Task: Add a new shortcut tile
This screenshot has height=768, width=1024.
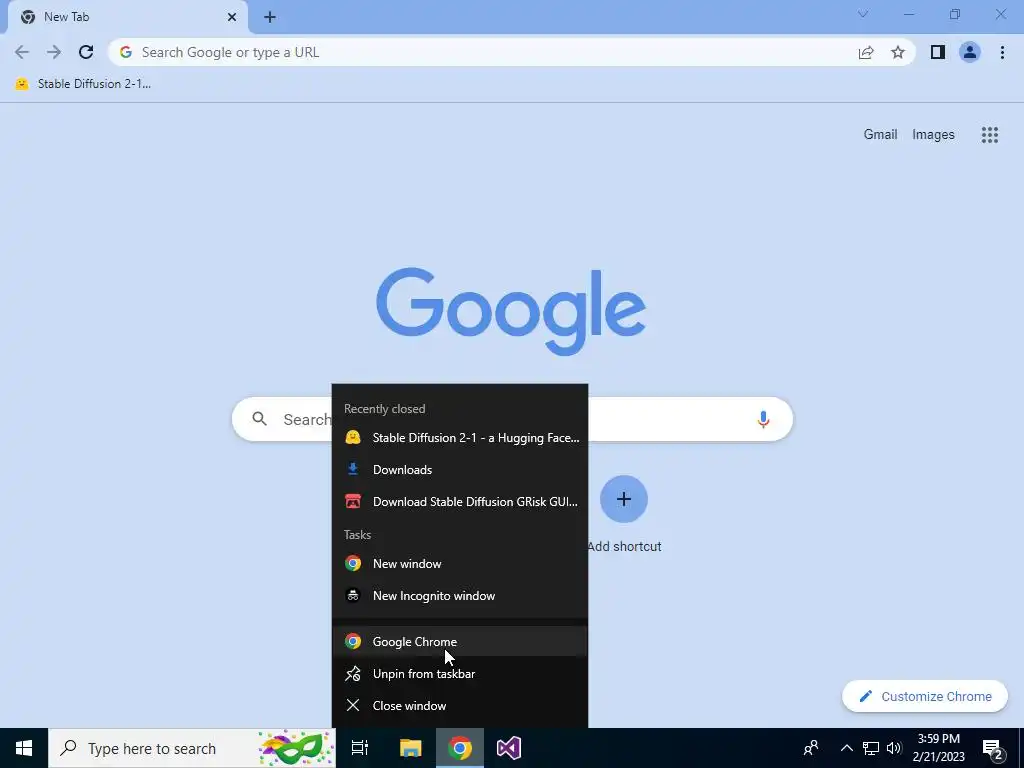Action: pos(624,499)
